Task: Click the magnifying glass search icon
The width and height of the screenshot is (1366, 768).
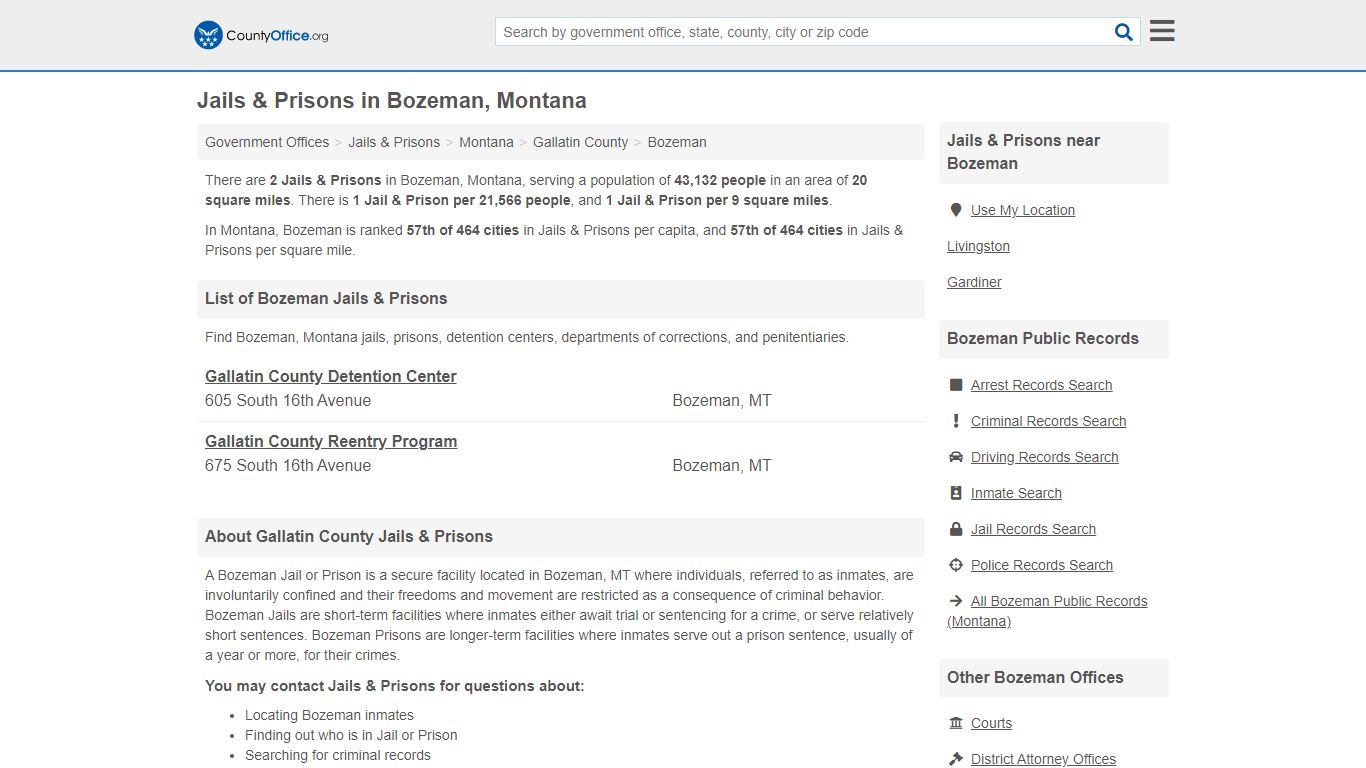Action: (x=1124, y=32)
